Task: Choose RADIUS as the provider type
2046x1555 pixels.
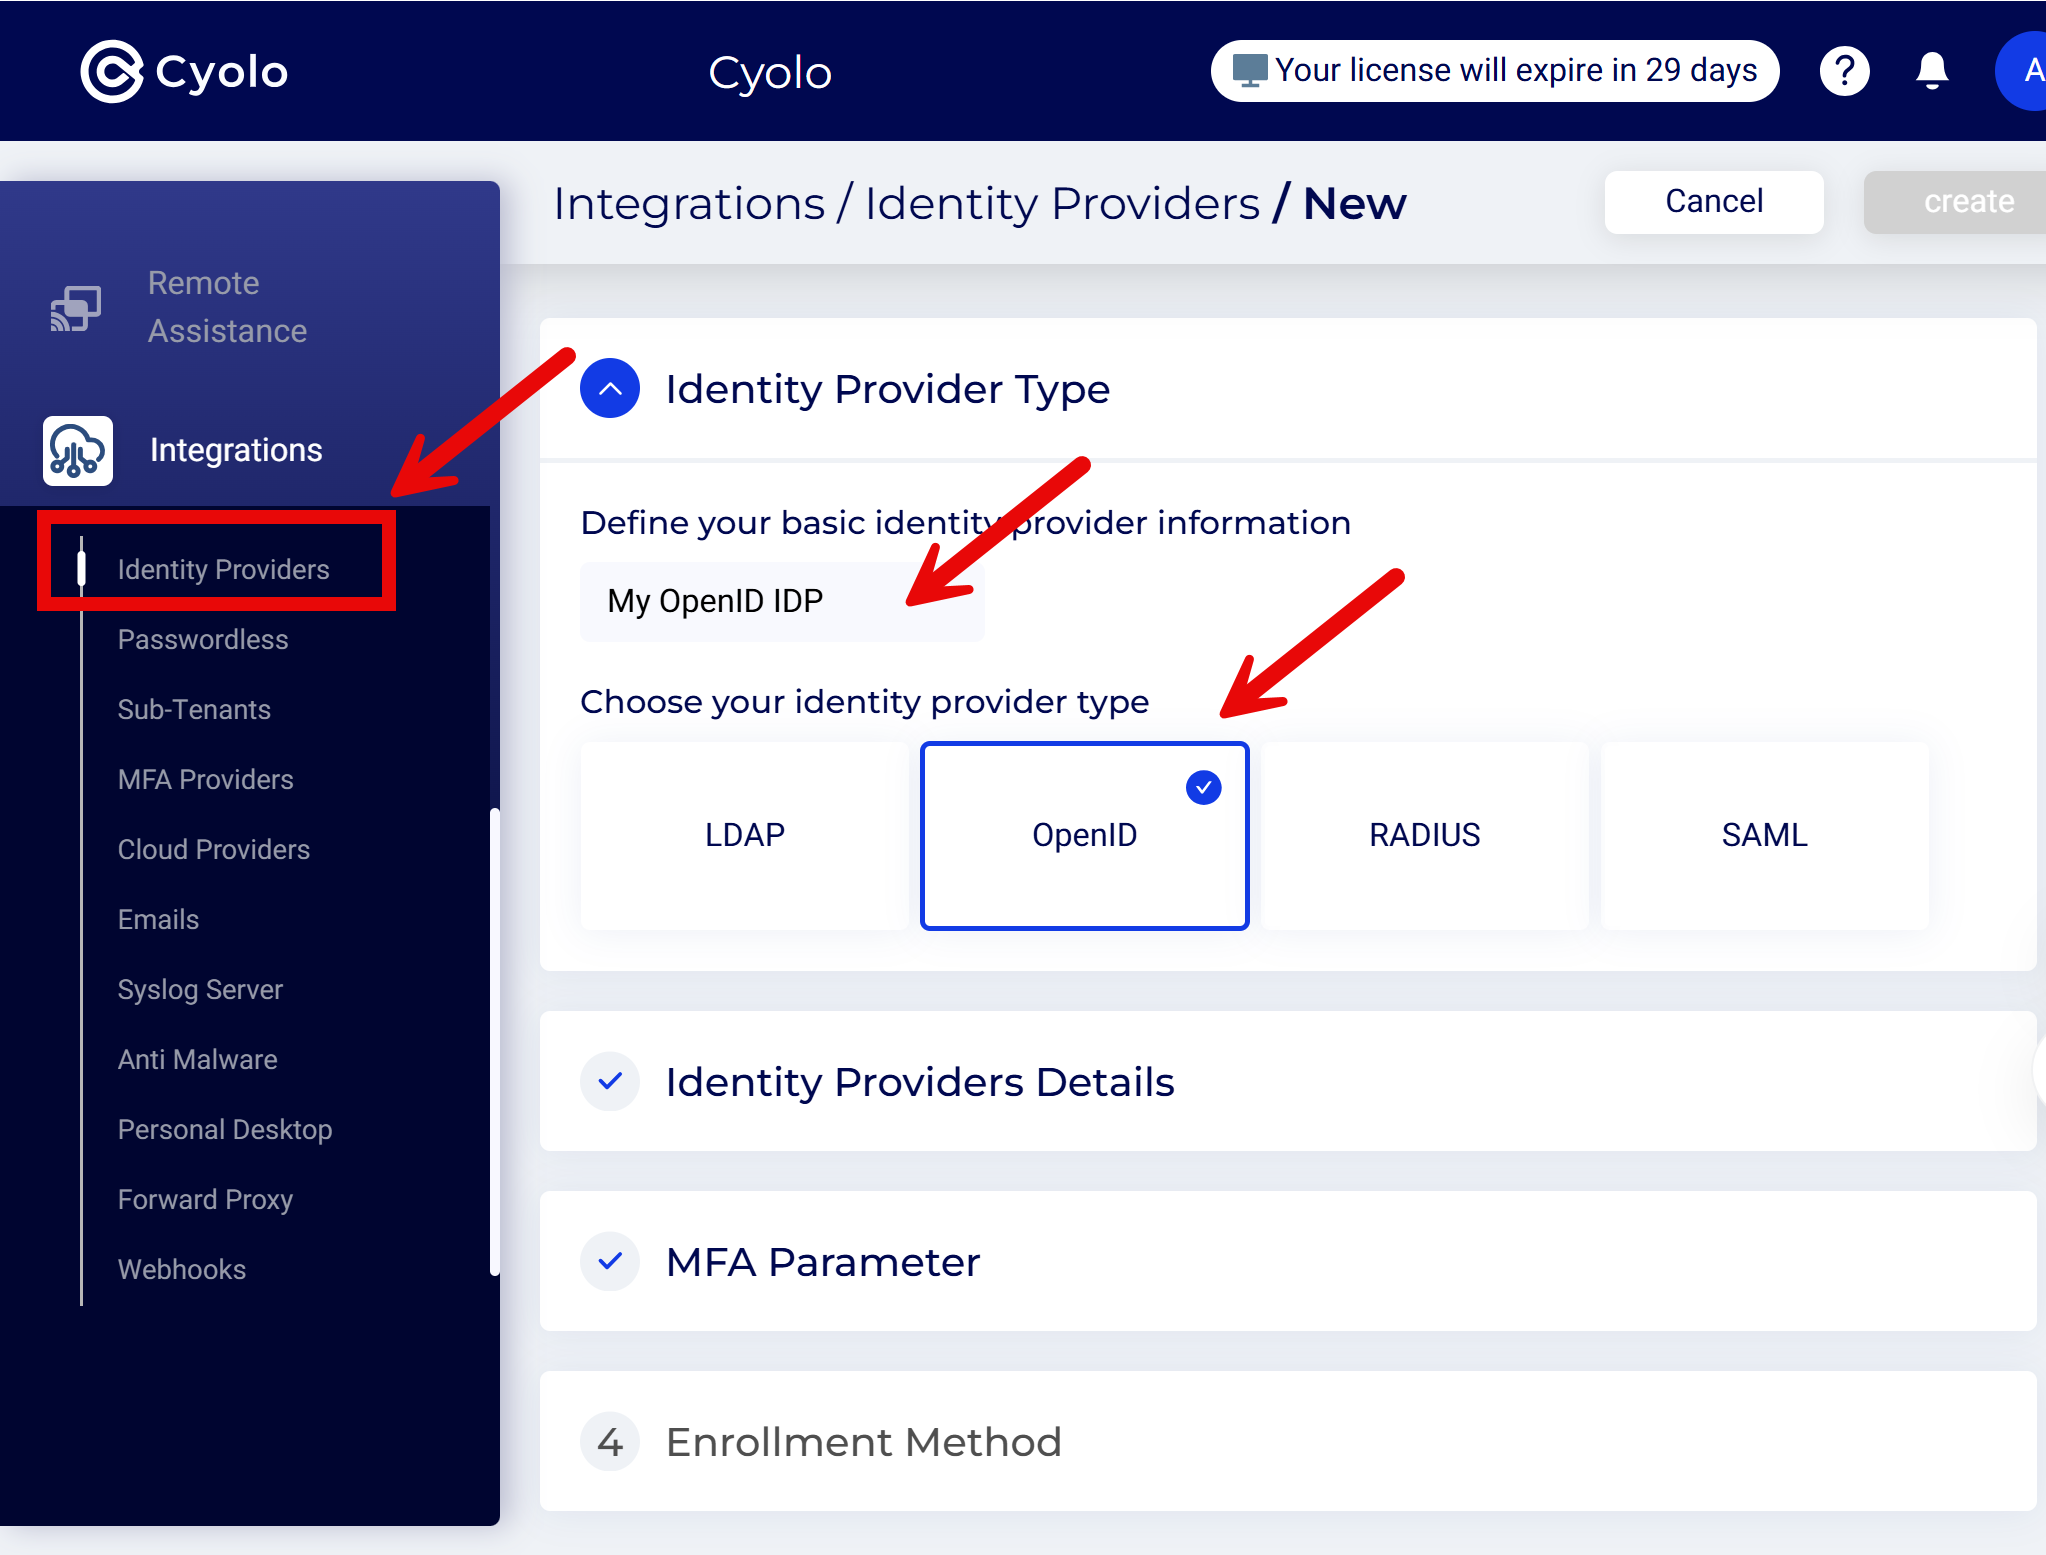Action: click(1424, 835)
